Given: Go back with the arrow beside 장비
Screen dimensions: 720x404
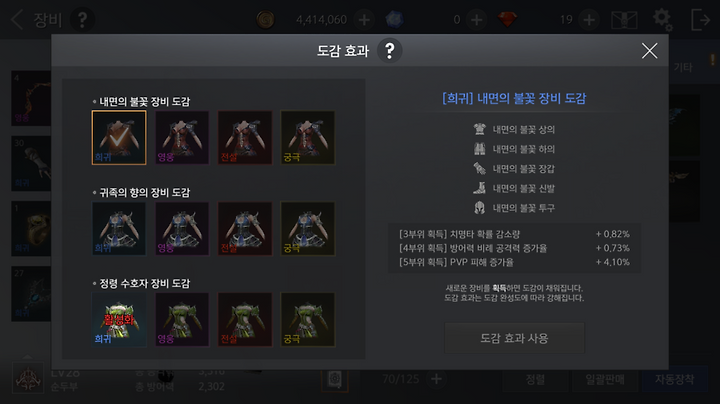Looking at the screenshot, I should pyautogui.click(x=17, y=20).
